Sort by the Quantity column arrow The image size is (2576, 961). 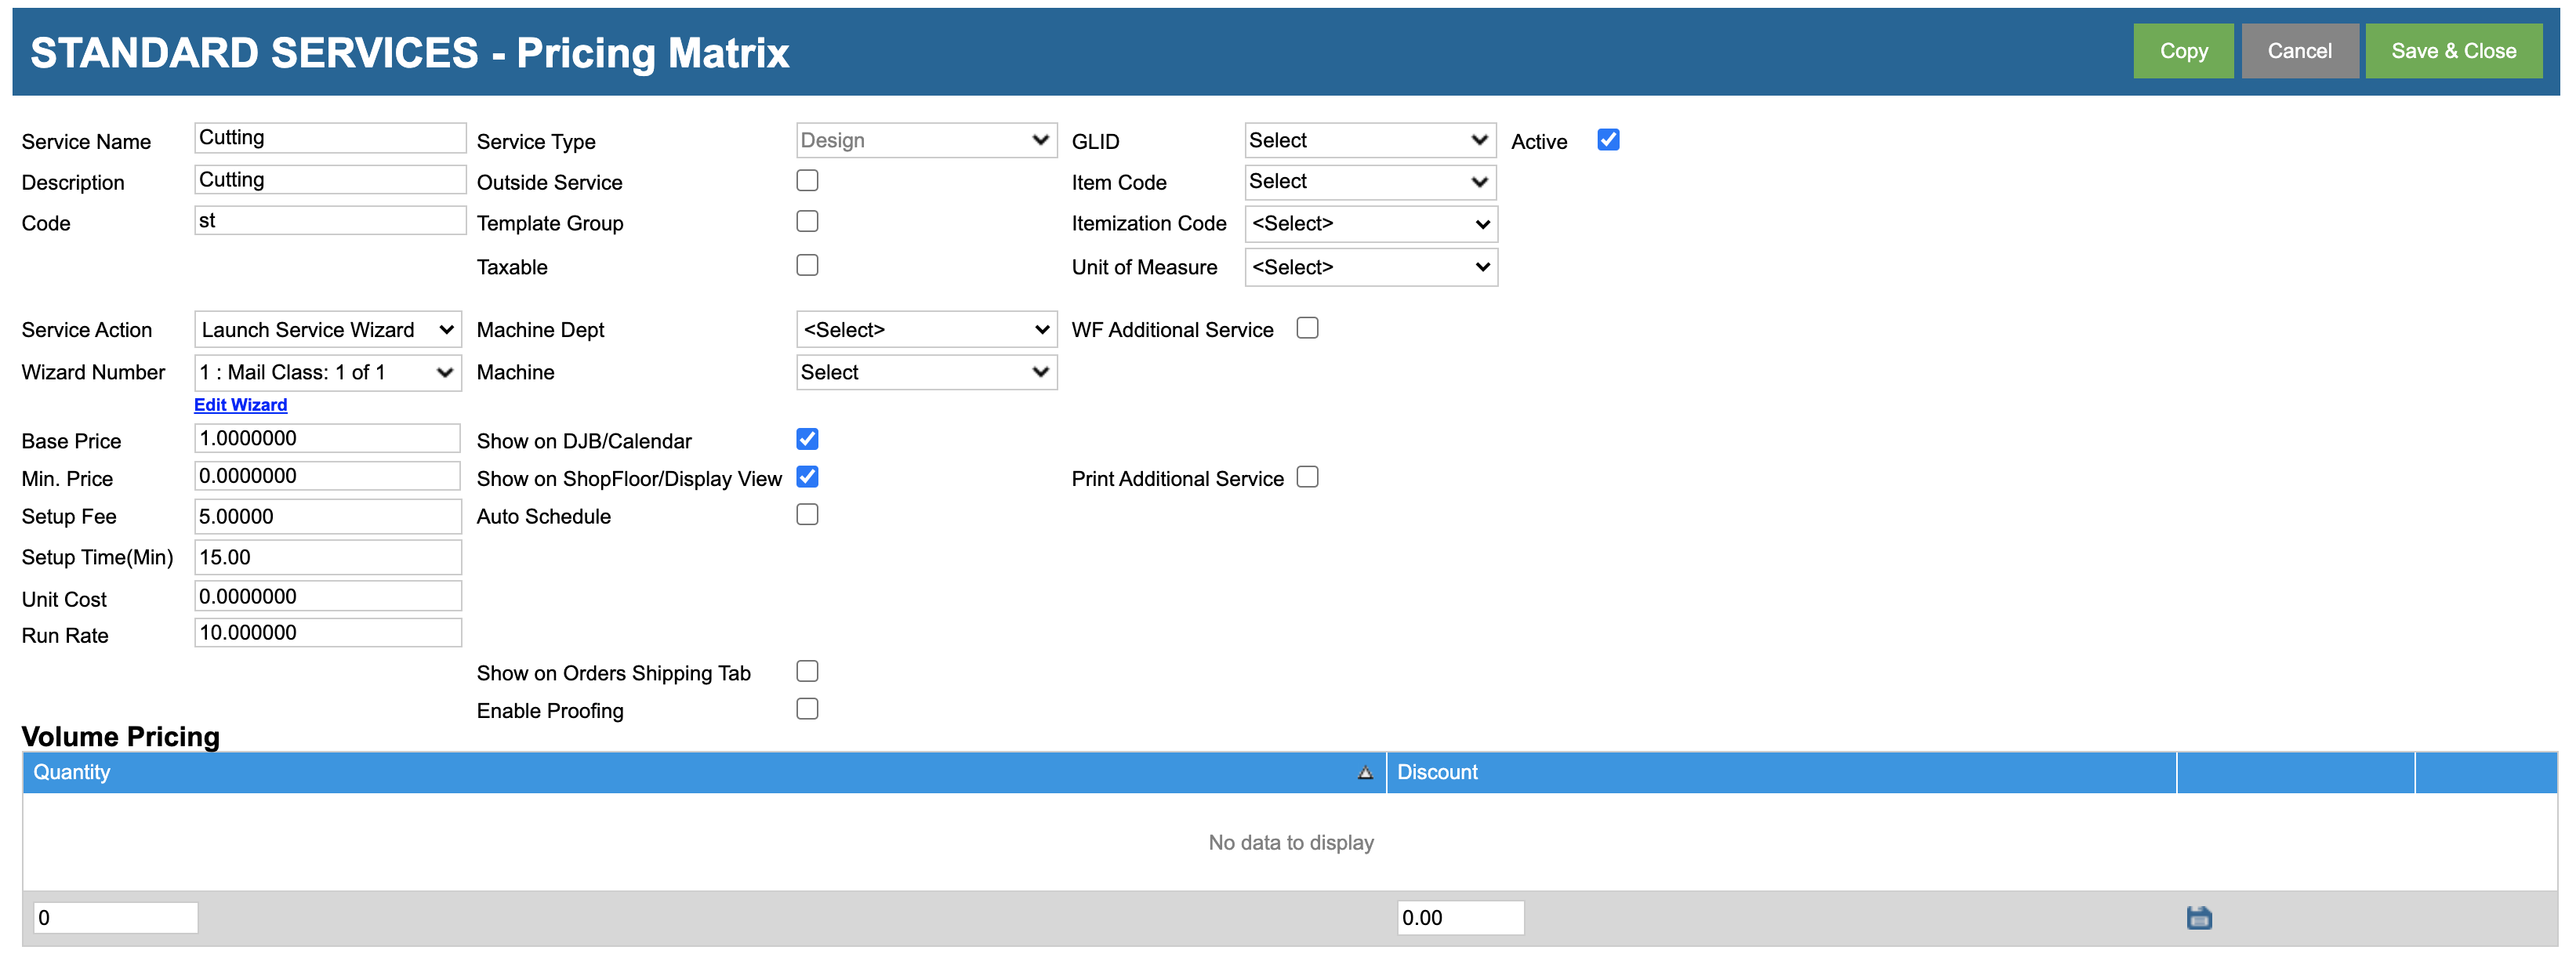tap(1364, 772)
